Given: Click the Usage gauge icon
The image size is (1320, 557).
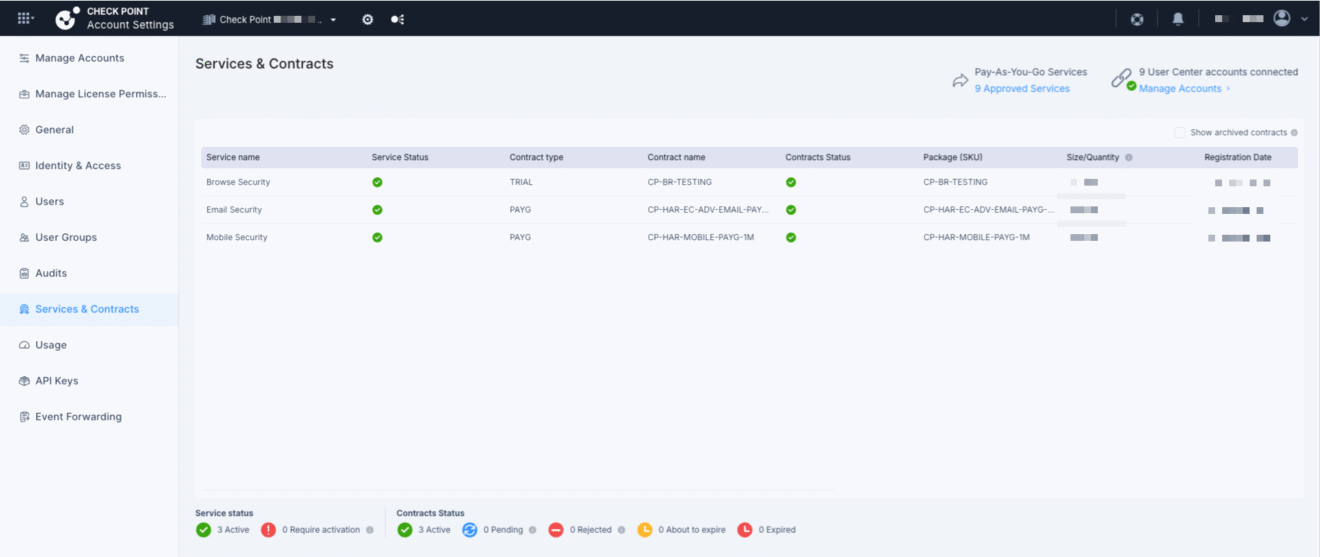Looking at the screenshot, I should (x=24, y=345).
